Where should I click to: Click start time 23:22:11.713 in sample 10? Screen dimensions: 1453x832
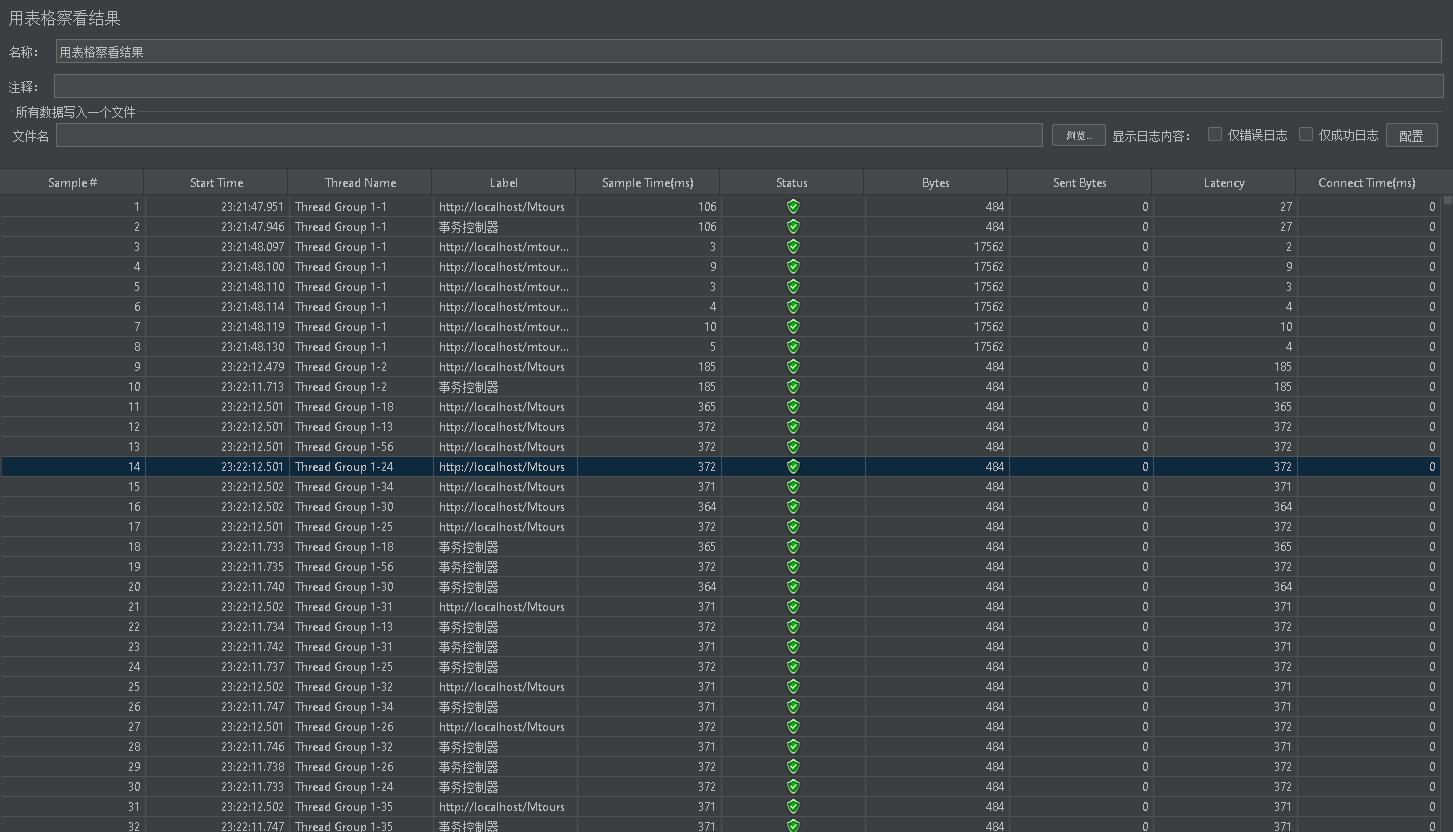click(252, 387)
